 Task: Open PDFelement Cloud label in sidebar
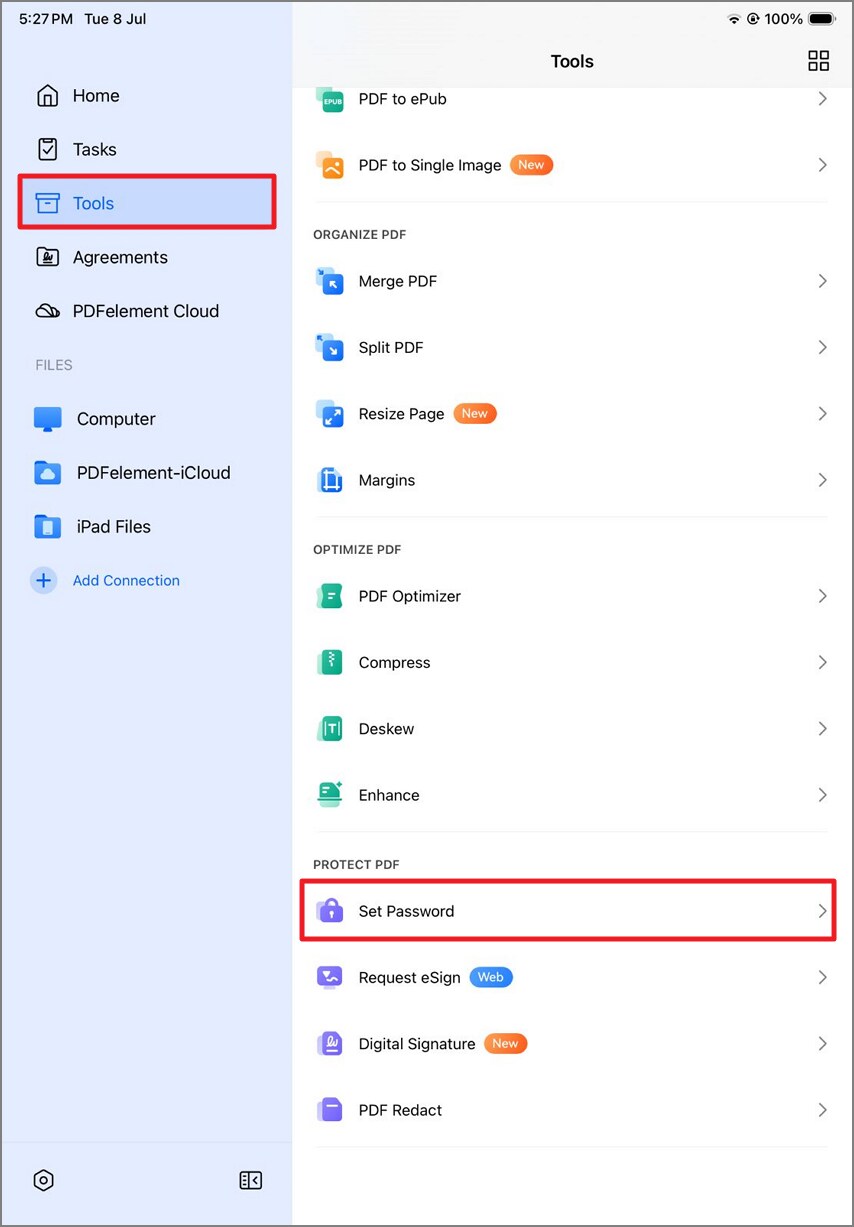(x=146, y=311)
